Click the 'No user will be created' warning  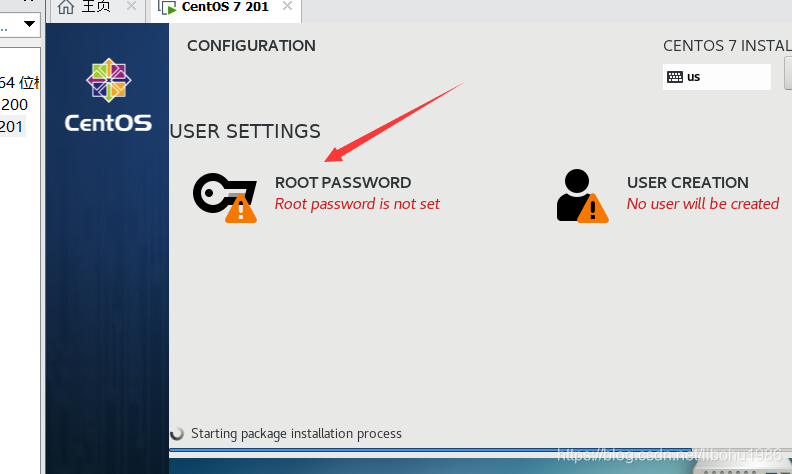pos(702,204)
